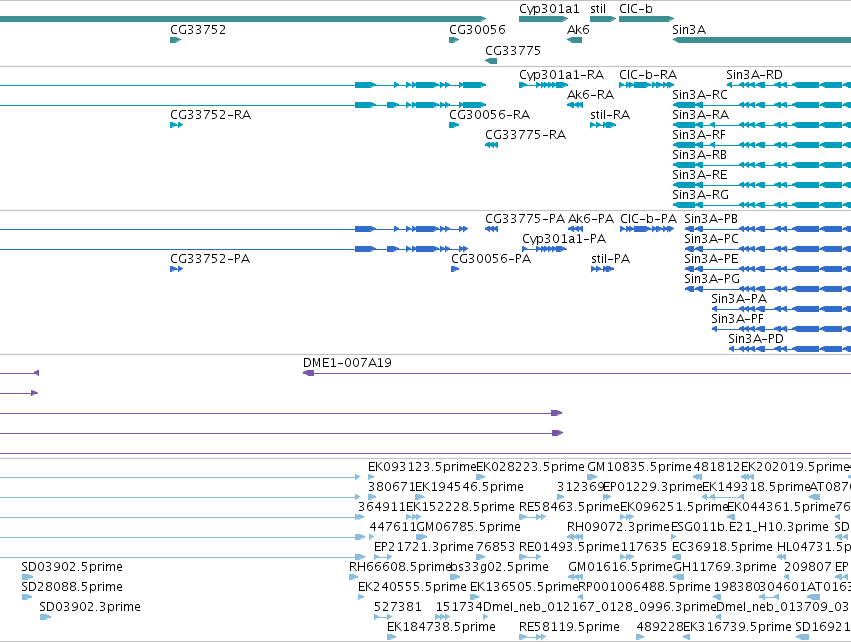Viewport: 851px width, 642px height.
Task: Select the SD03902.5prime EST label
Action: [x=72, y=567]
